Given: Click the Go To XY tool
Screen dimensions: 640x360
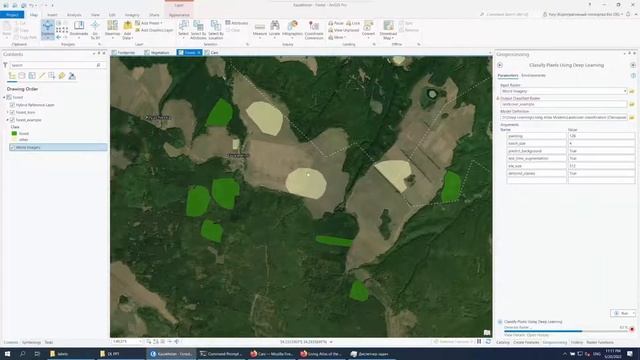Looking at the screenshot, I should (95, 29).
